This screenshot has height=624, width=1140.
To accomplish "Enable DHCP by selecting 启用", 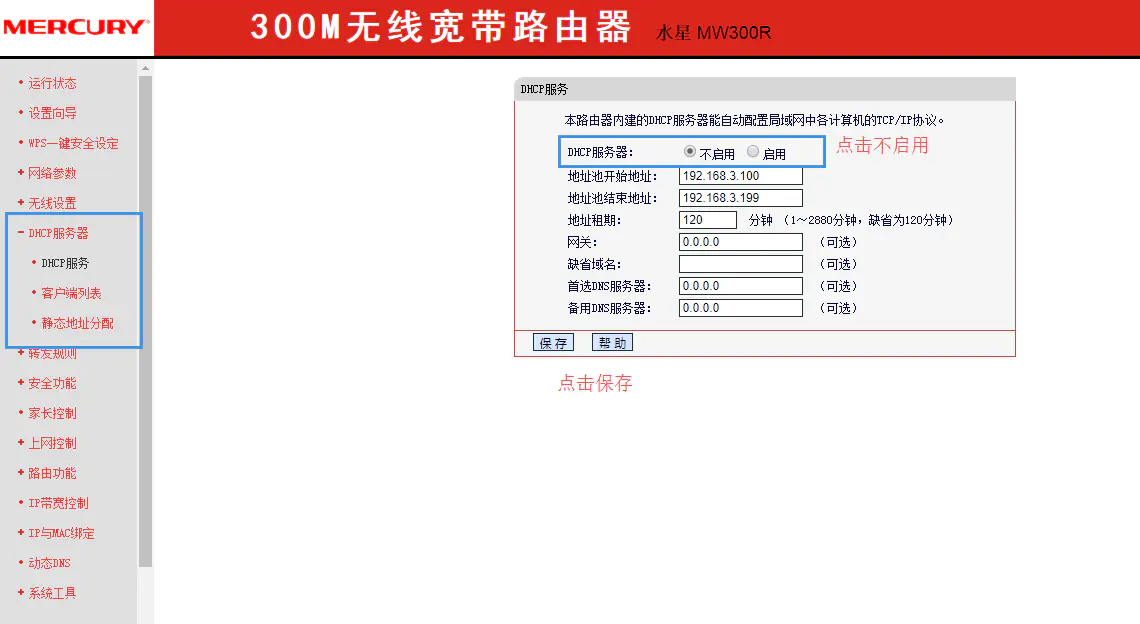I will click(752, 151).
